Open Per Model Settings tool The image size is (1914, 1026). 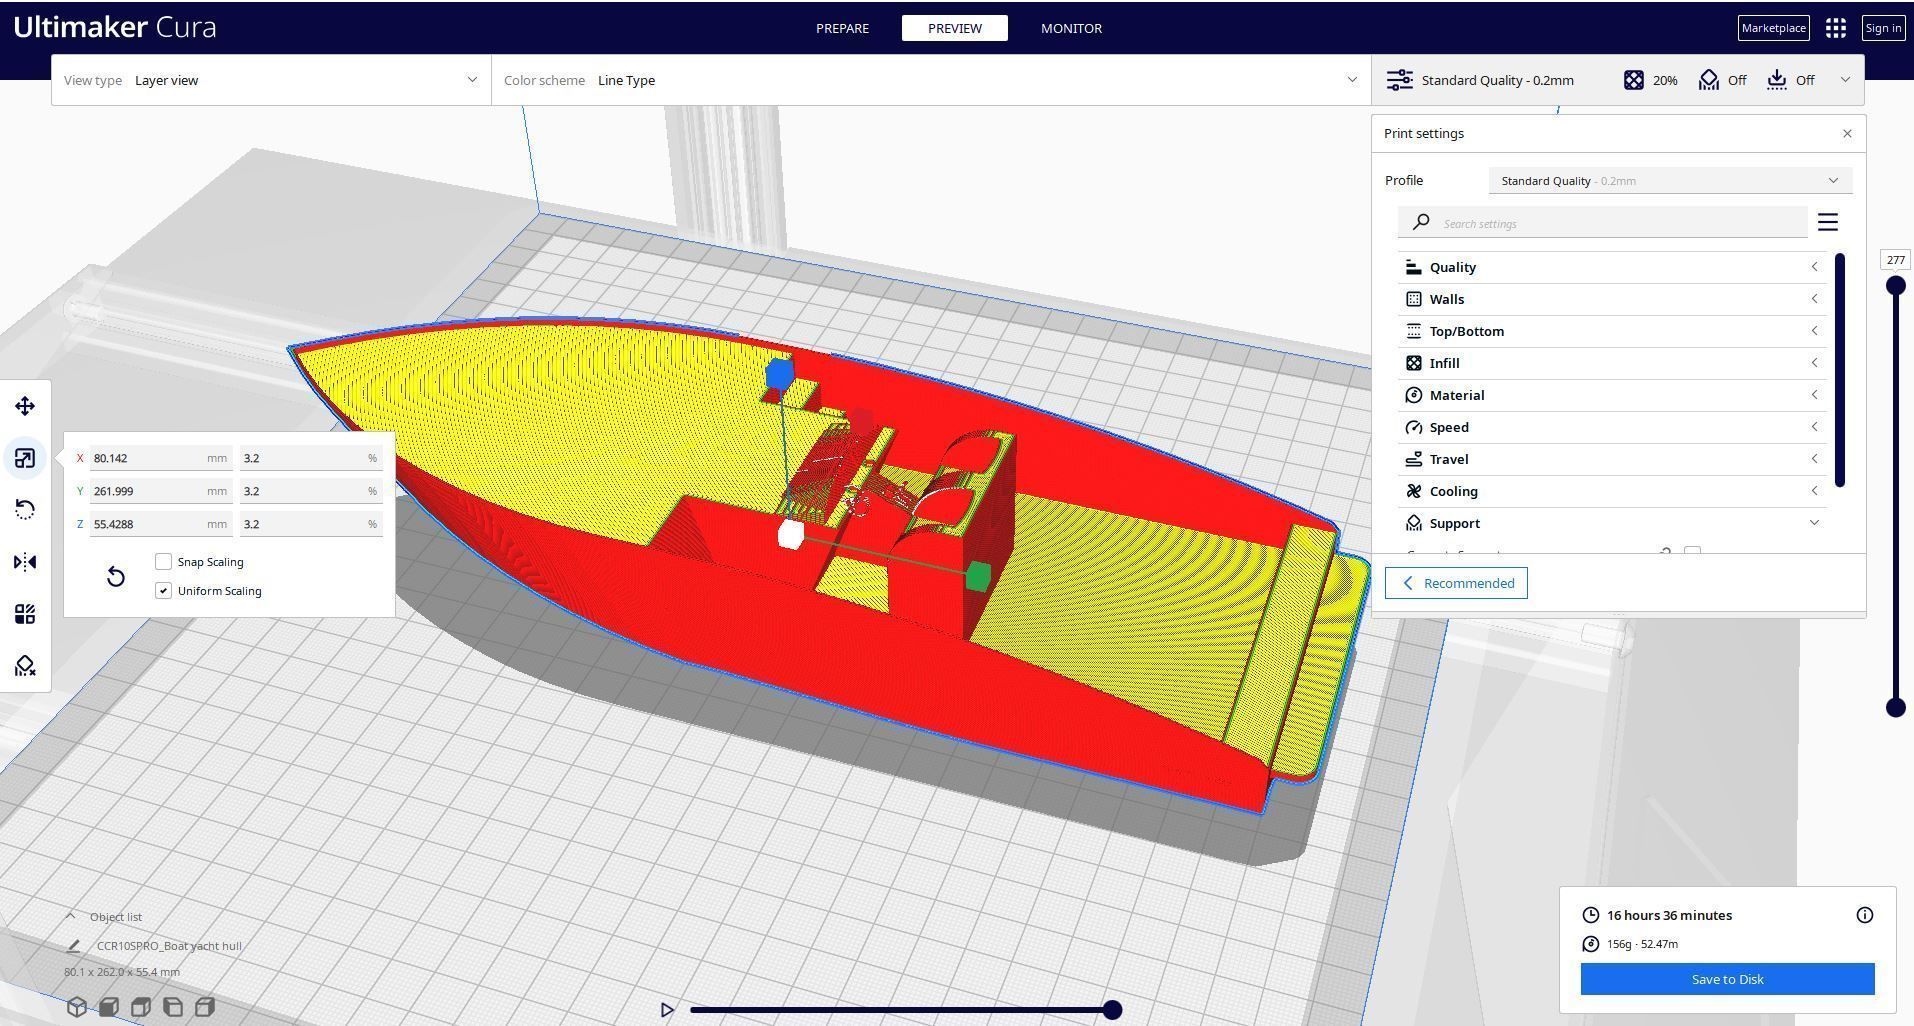point(25,614)
